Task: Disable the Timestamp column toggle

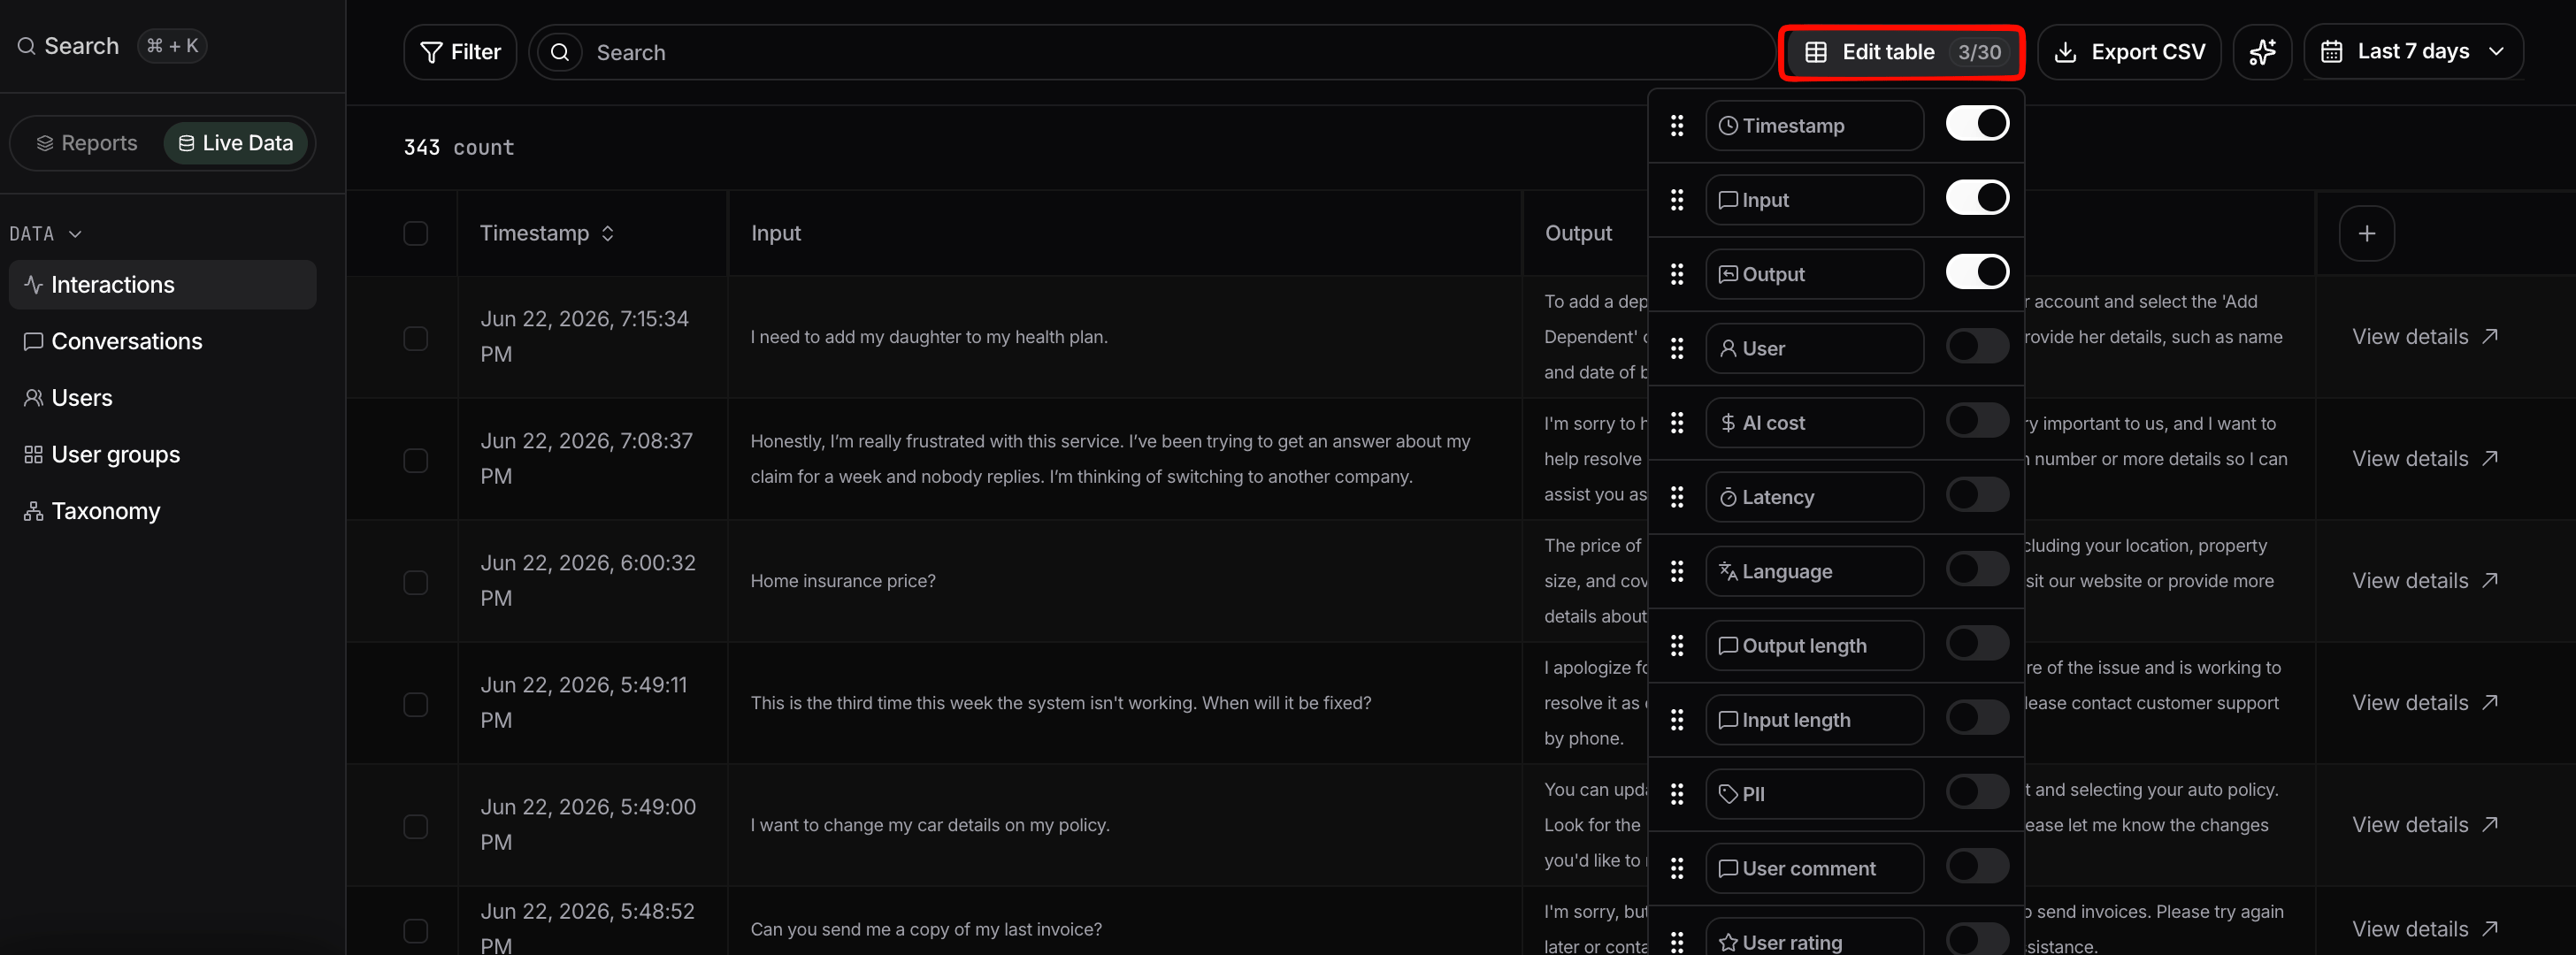Action: click(x=1977, y=124)
